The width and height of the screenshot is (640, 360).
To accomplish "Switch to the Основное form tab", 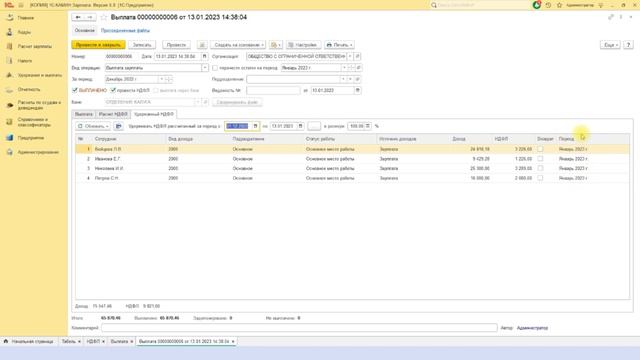I will (x=84, y=31).
